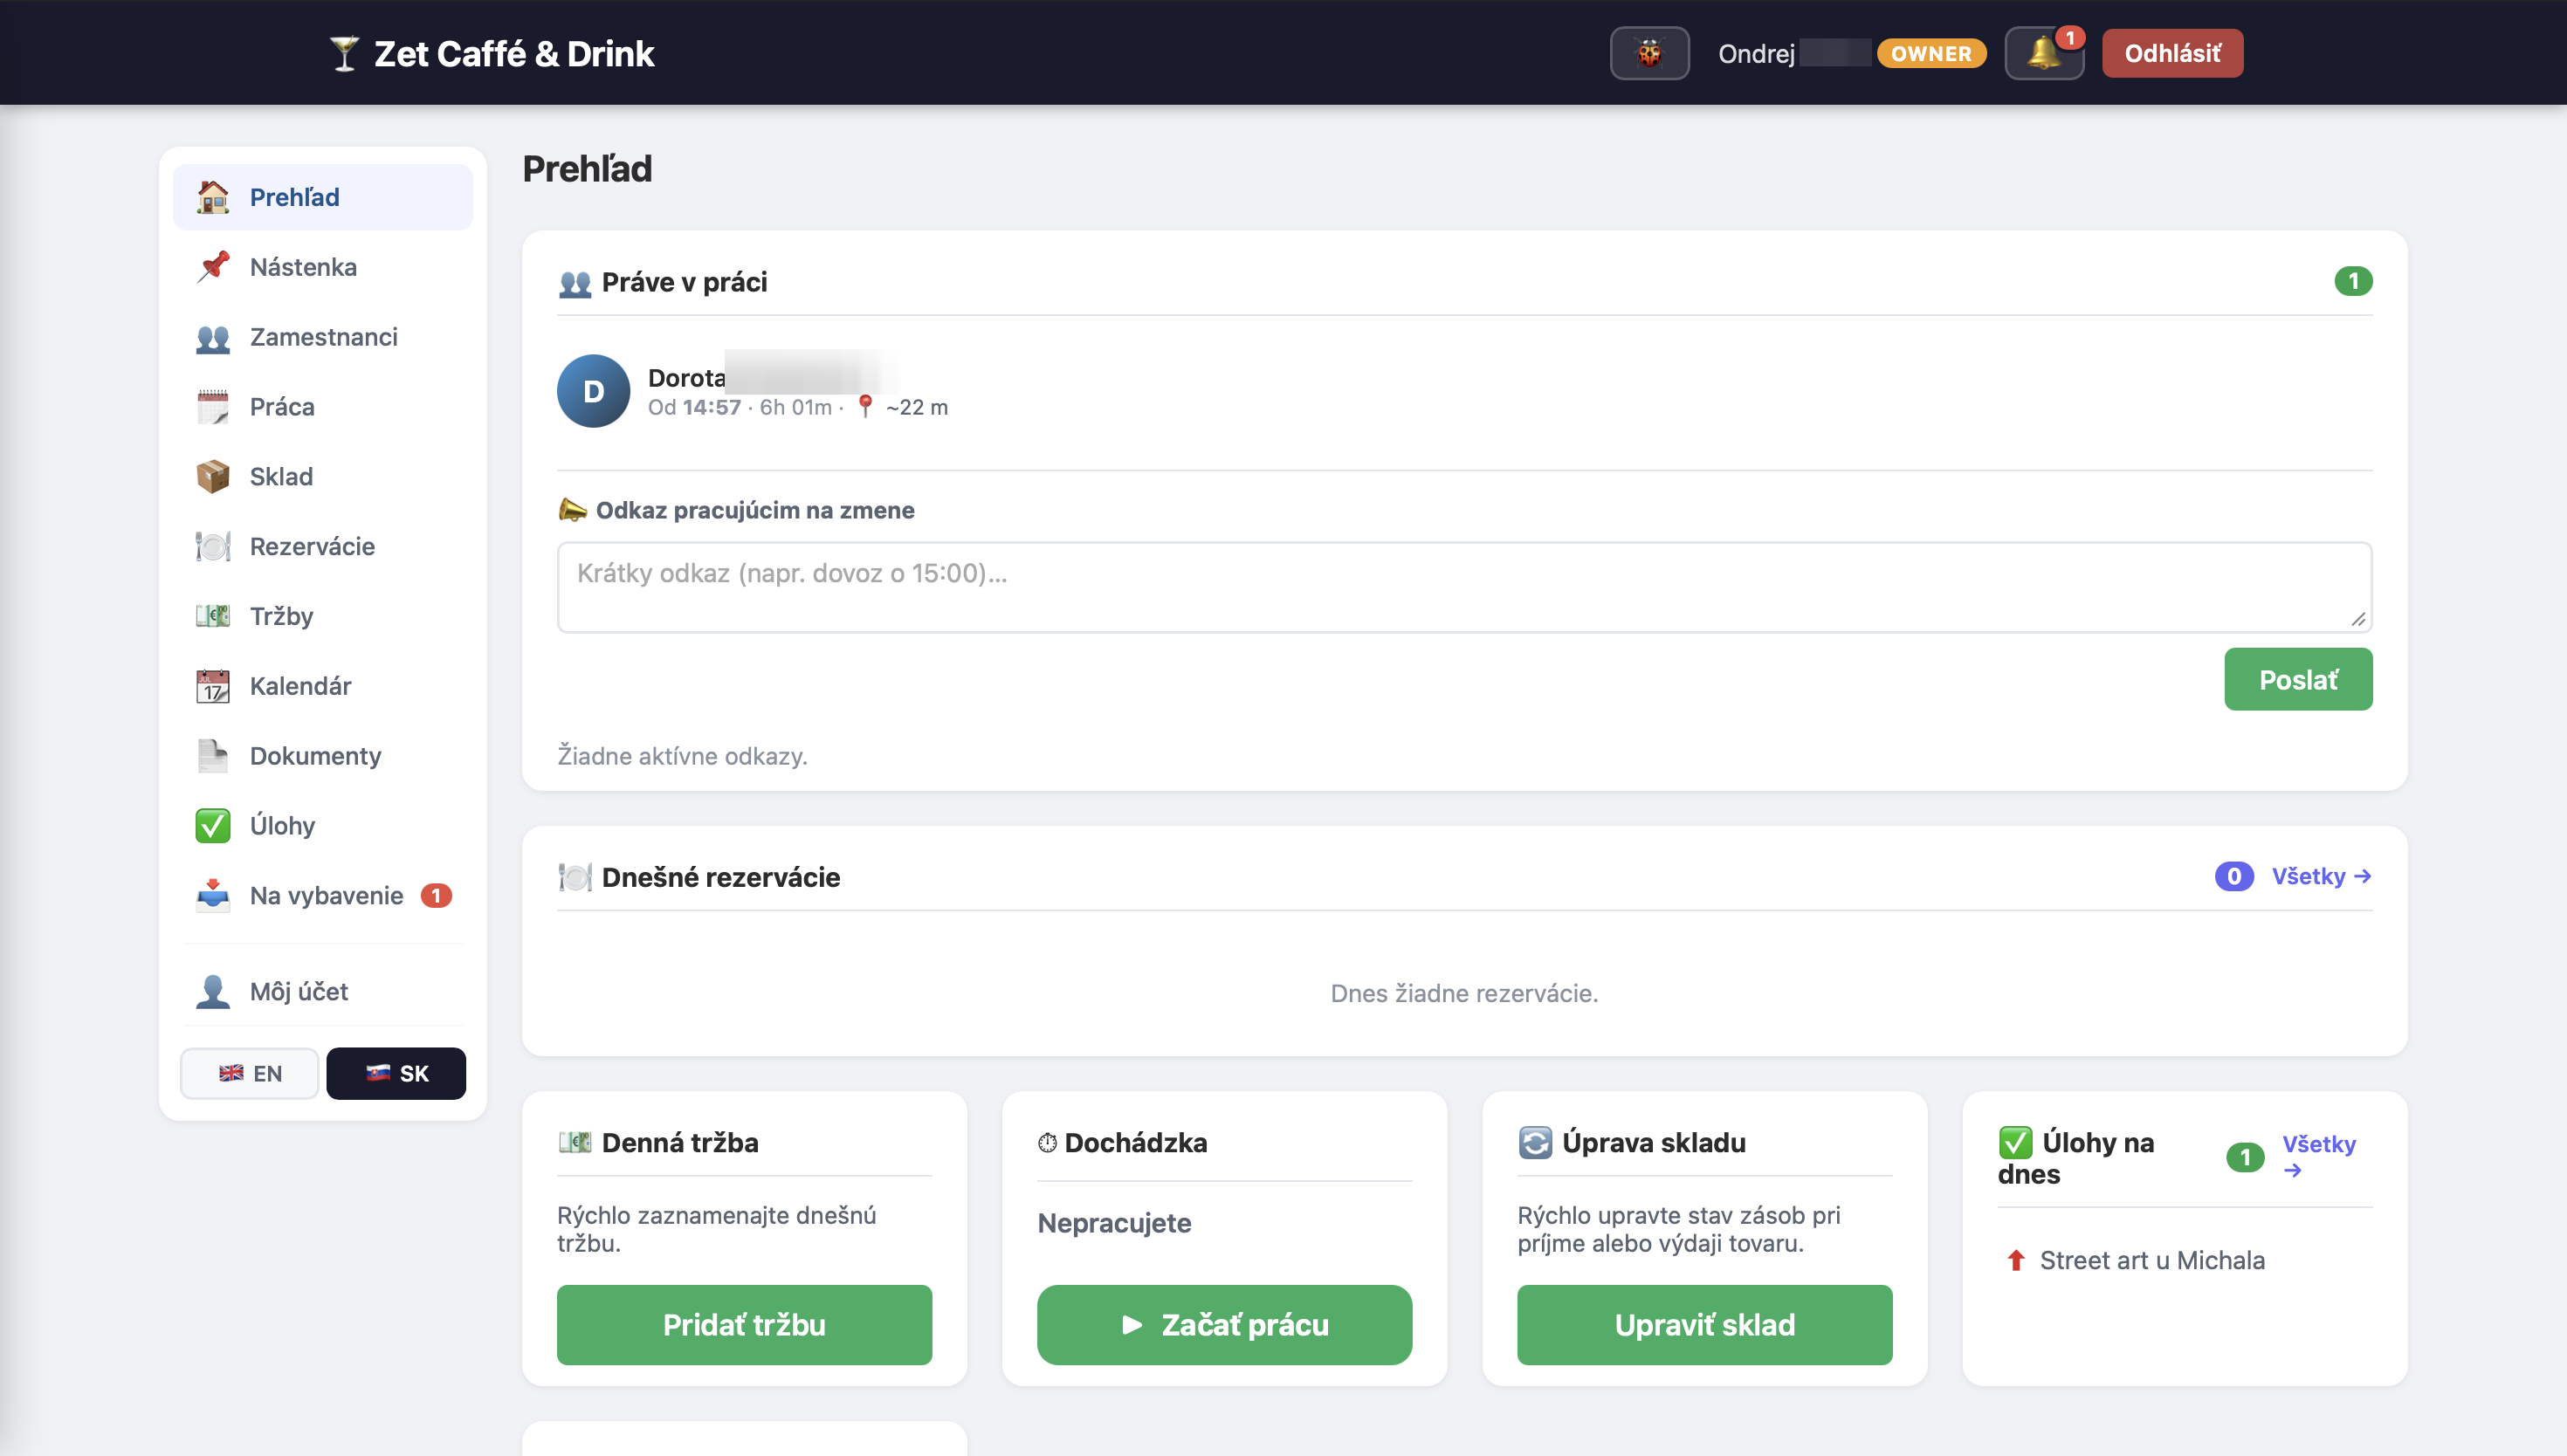Click the OWNER role badge
2567x1456 pixels.
[1931, 54]
